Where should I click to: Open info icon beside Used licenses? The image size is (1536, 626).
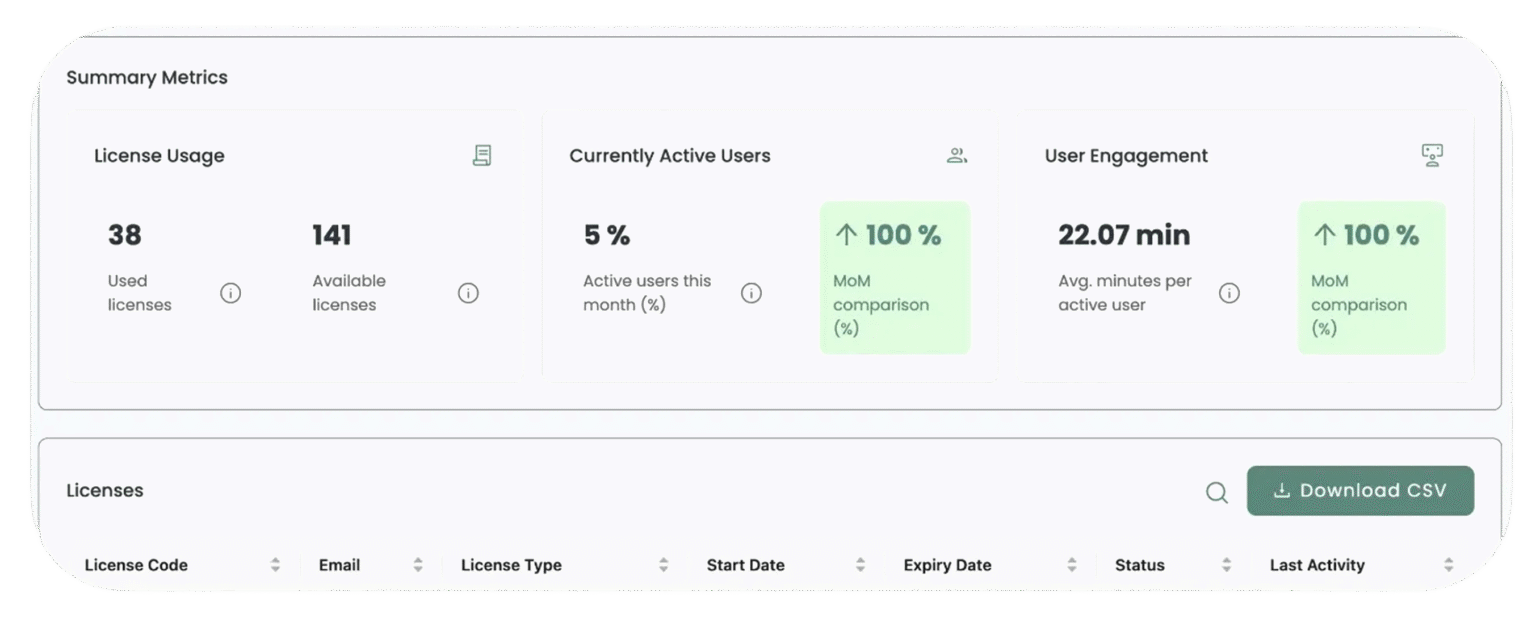(x=231, y=293)
